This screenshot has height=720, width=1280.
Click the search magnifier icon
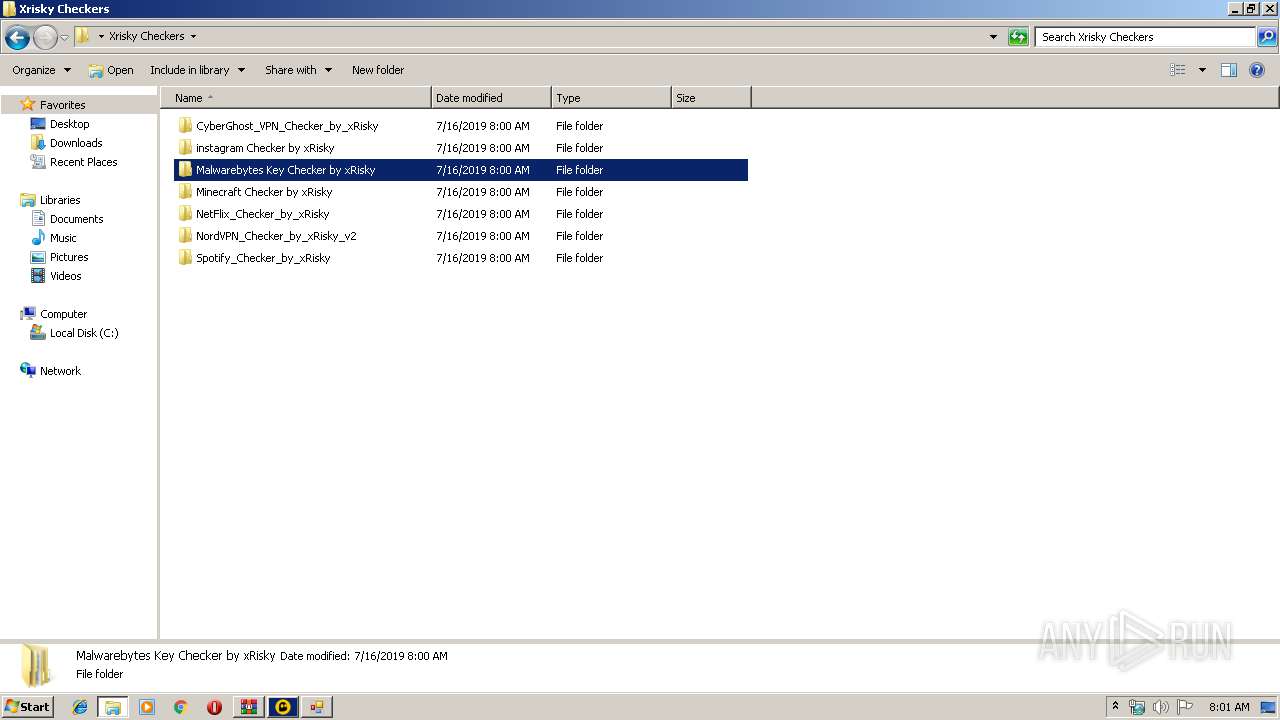(1266, 37)
